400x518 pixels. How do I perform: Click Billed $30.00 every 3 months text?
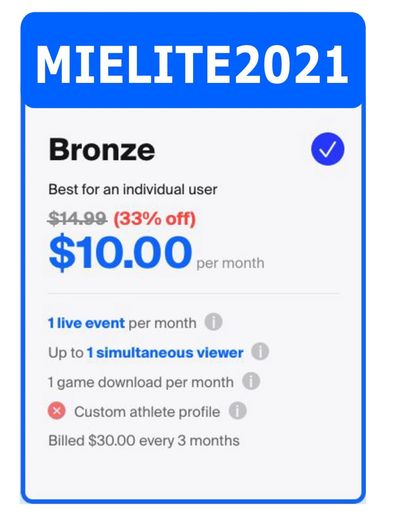[144, 441]
